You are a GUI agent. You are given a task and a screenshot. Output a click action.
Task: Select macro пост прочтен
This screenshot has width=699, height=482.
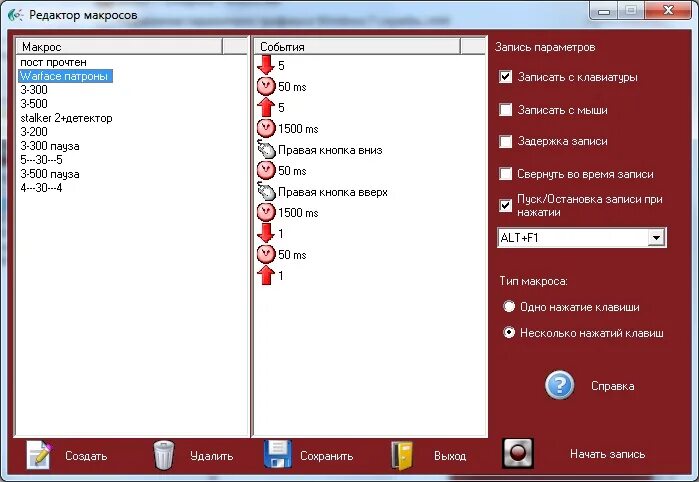53,62
